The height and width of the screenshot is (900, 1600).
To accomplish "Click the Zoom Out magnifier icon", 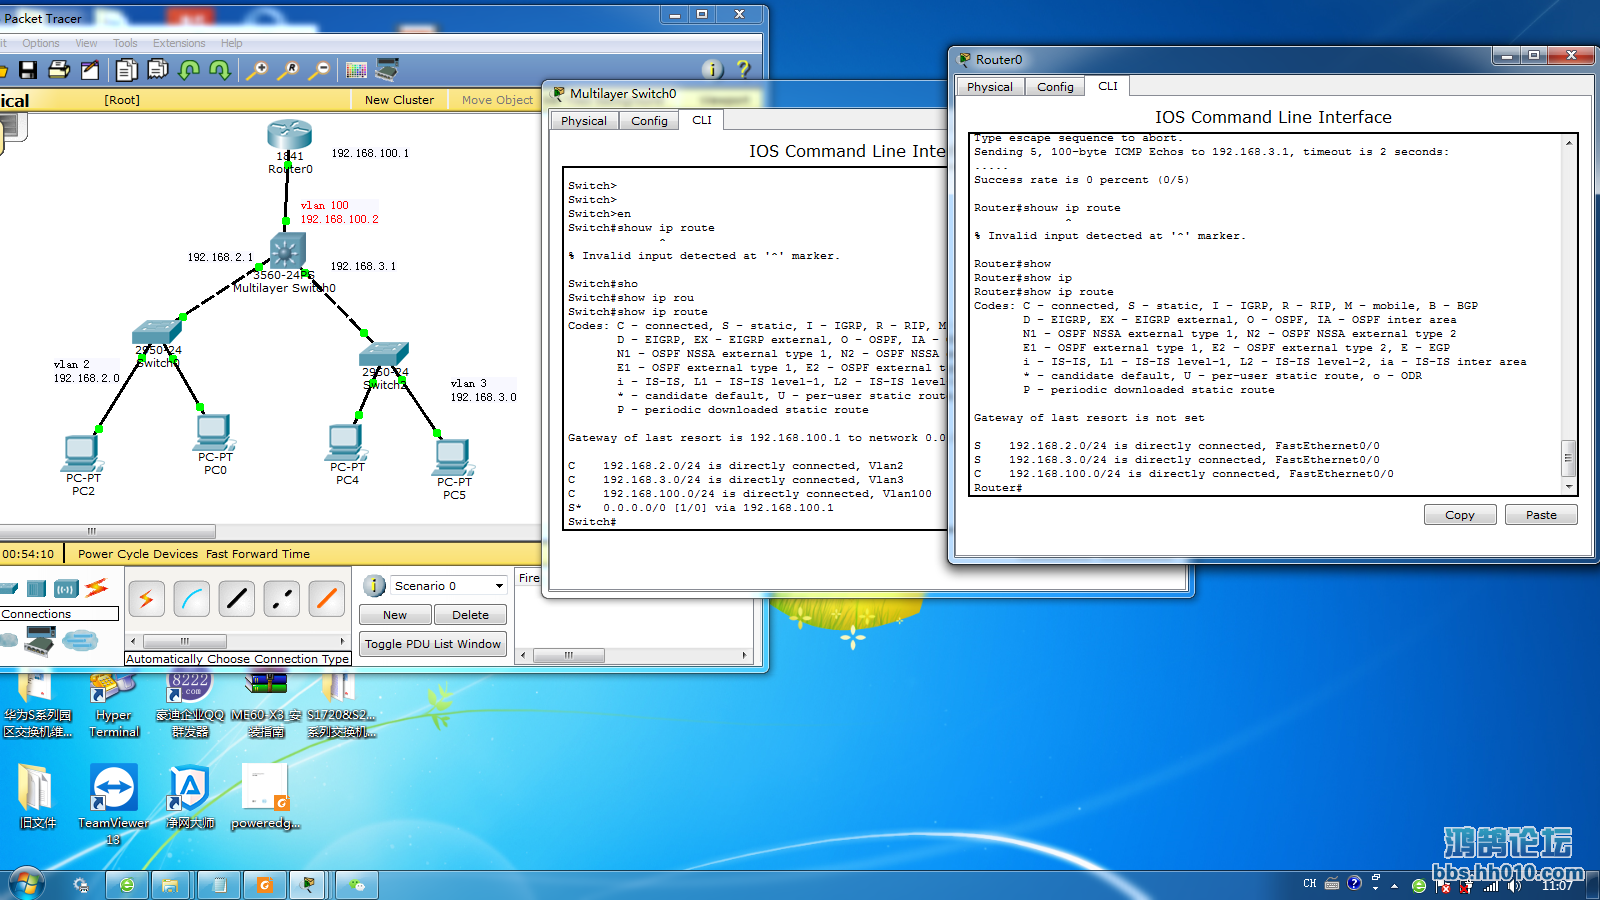I will 319,70.
